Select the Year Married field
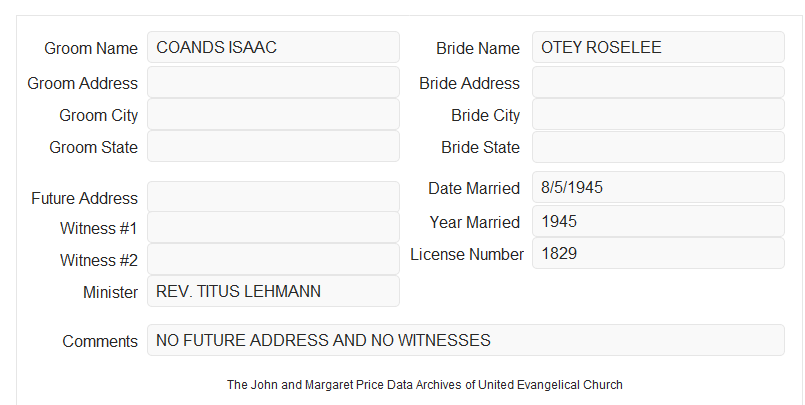This screenshot has width=805, height=405. [658, 221]
